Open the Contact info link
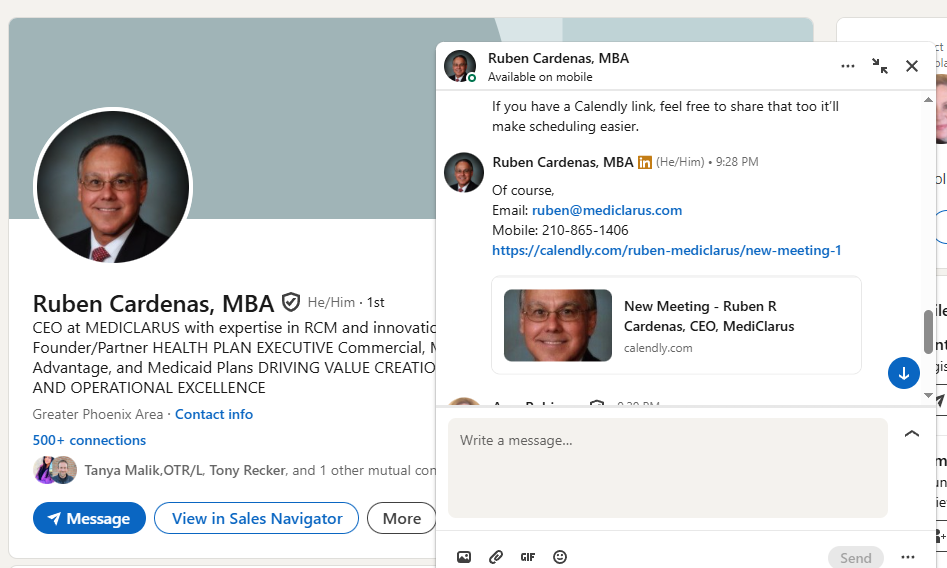Screen dimensions: 947x568 (214, 414)
